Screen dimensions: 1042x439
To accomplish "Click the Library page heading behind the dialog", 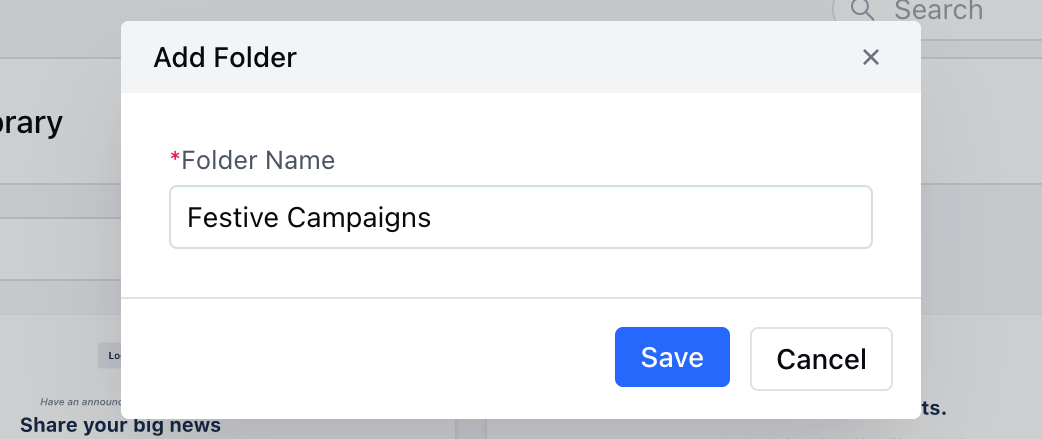I will click(31, 123).
